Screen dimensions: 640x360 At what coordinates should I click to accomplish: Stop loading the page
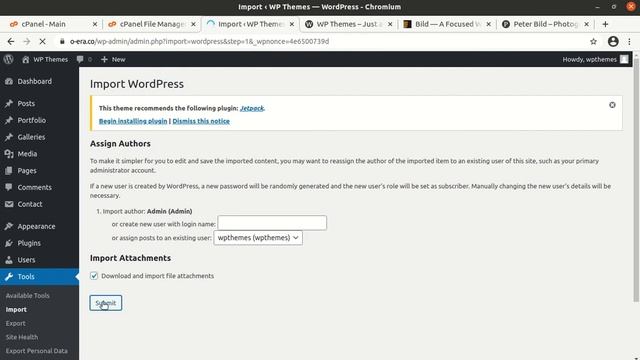(x=42, y=41)
